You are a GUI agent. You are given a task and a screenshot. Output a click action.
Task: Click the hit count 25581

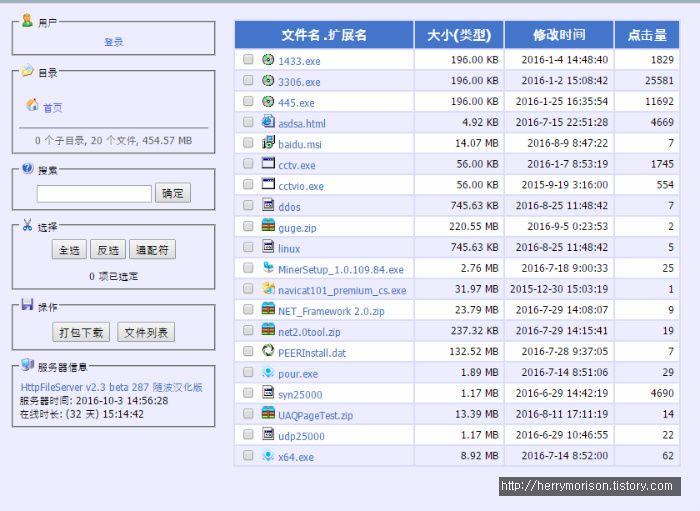coord(659,80)
